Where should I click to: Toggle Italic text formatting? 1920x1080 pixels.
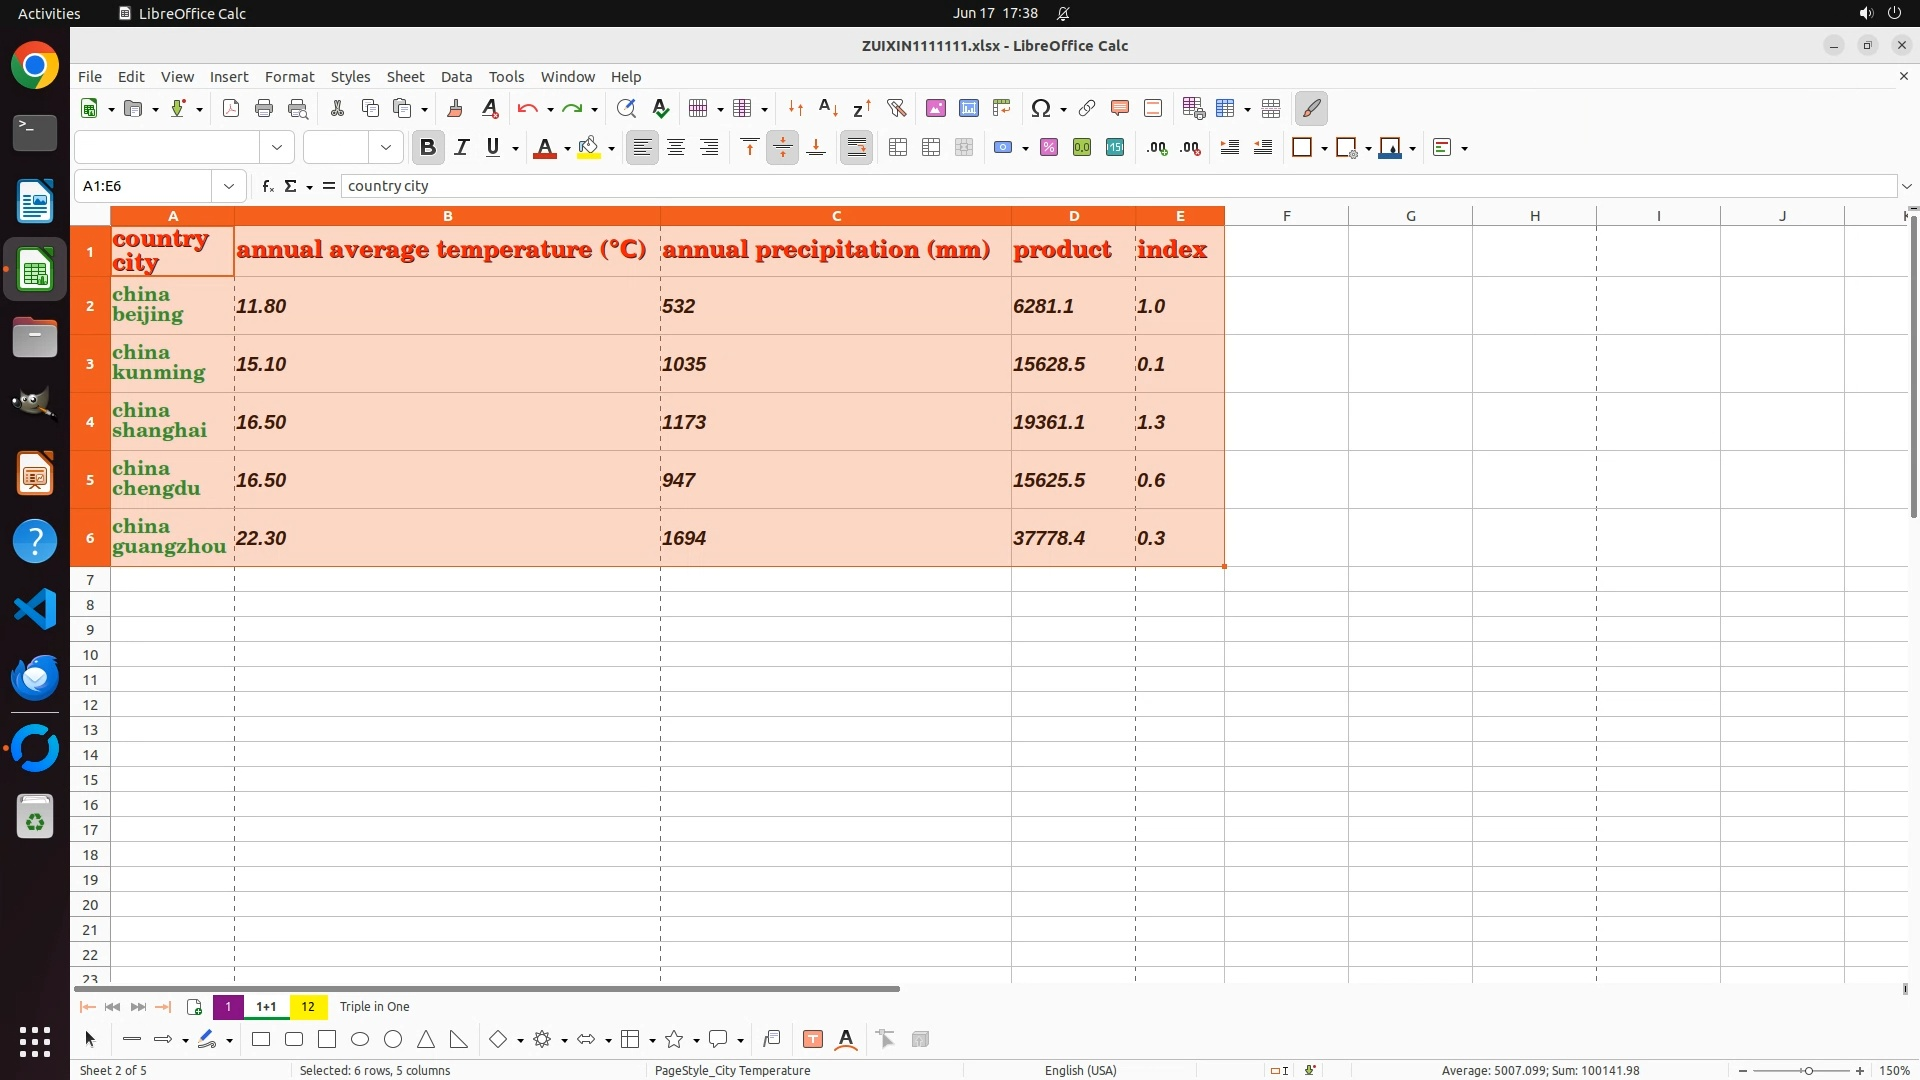pos(461,148)
